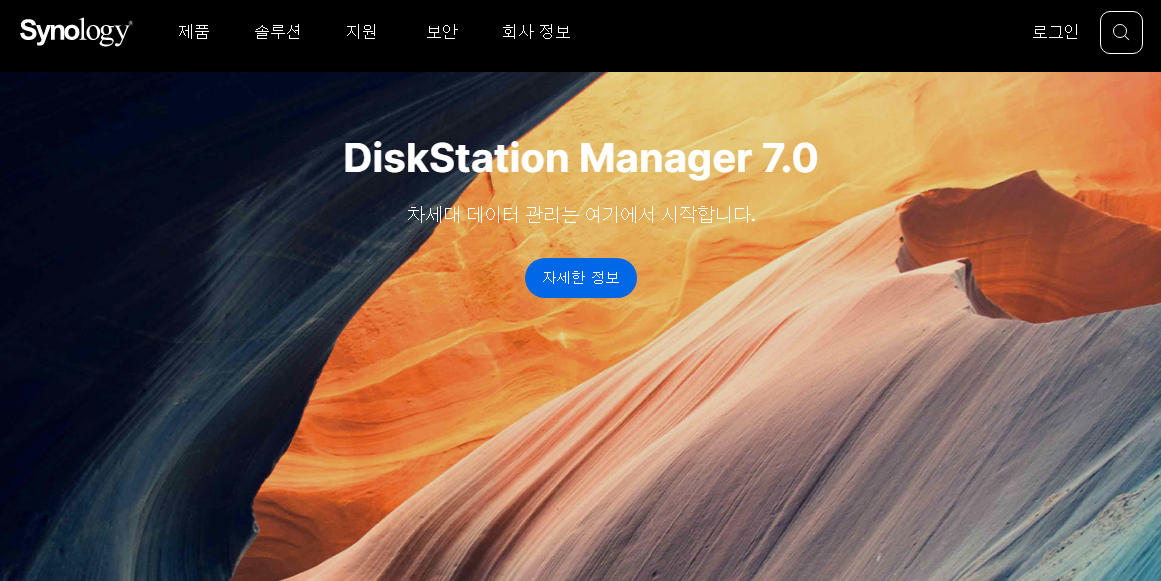Open the 솔루션 menu
The image size is (1161, 581).
(278, 32)
